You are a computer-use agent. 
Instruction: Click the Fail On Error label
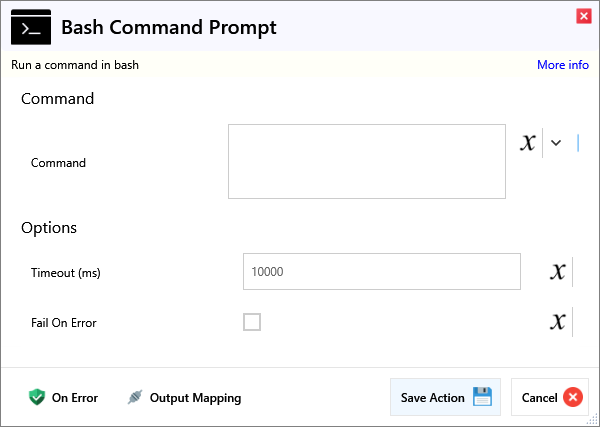pyautogui.click(x=64, y=322)
